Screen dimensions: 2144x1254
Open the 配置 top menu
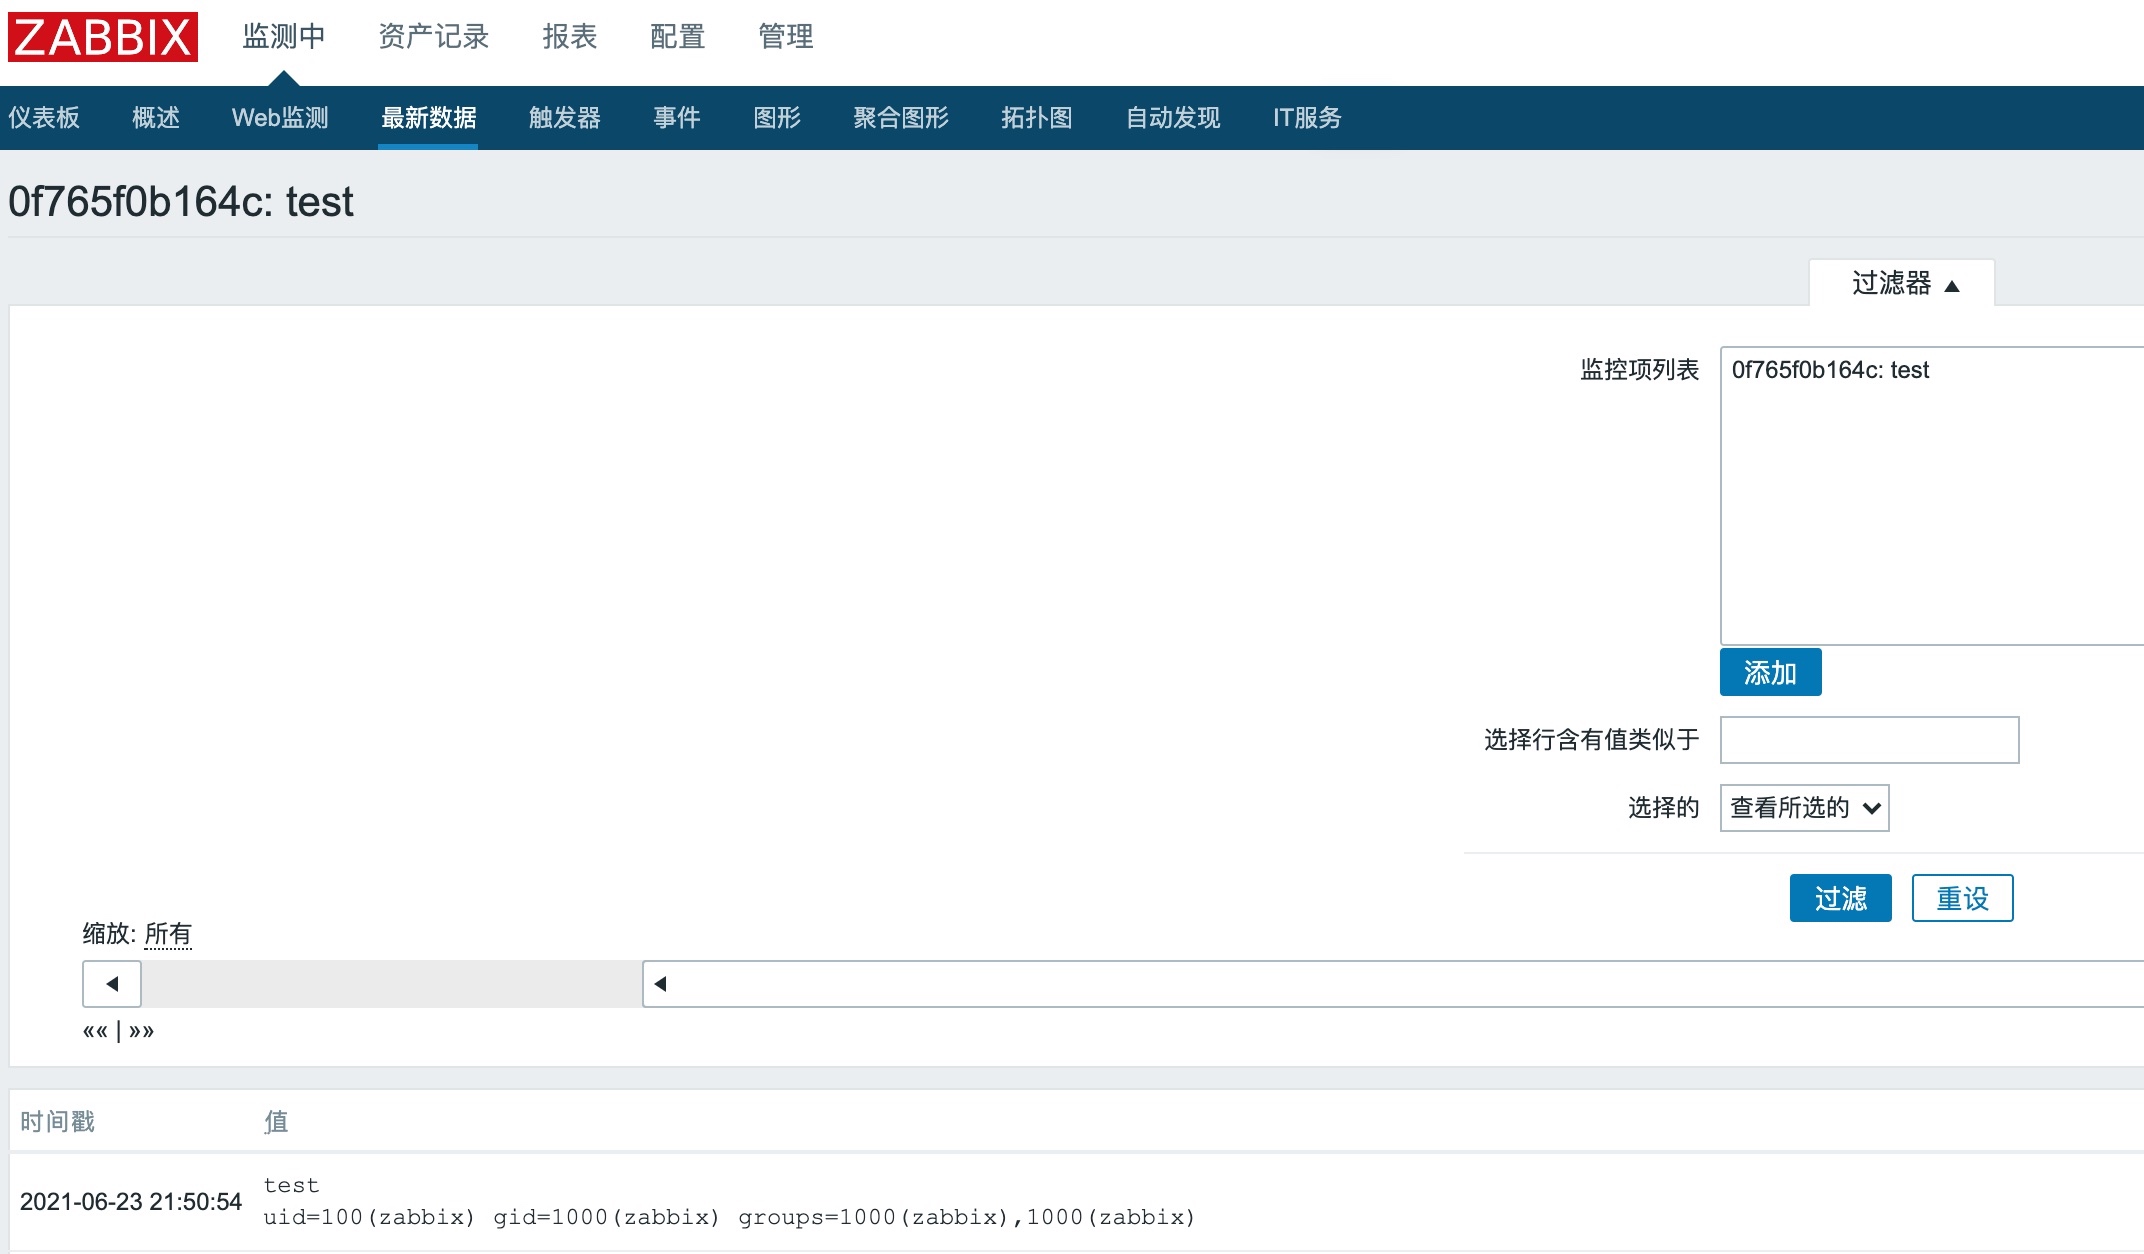[677, 37]
